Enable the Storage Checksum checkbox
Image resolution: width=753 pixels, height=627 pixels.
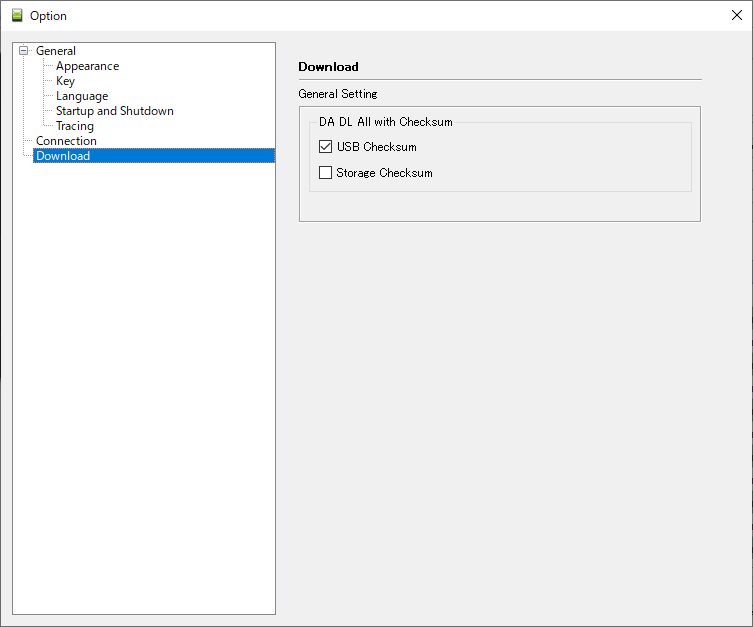tap(326, 172)
